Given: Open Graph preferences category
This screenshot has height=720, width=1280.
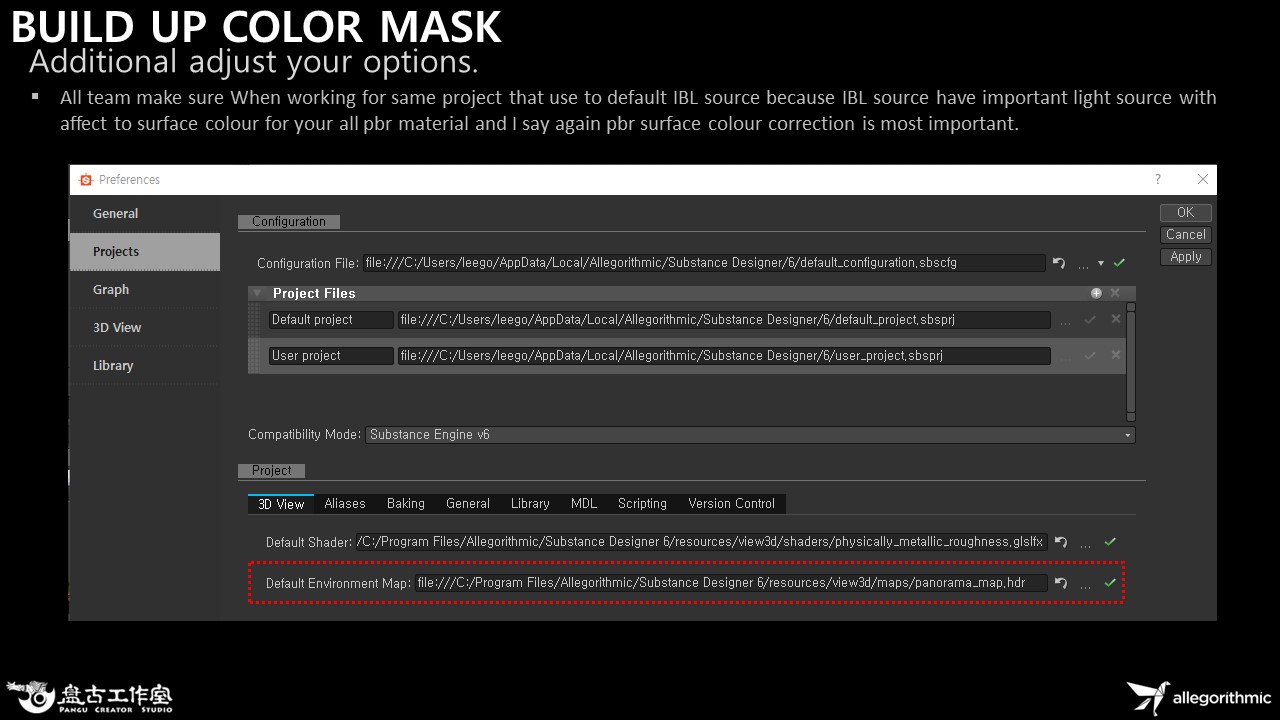Looking at the screenshot, I should (x=145, y=289).
